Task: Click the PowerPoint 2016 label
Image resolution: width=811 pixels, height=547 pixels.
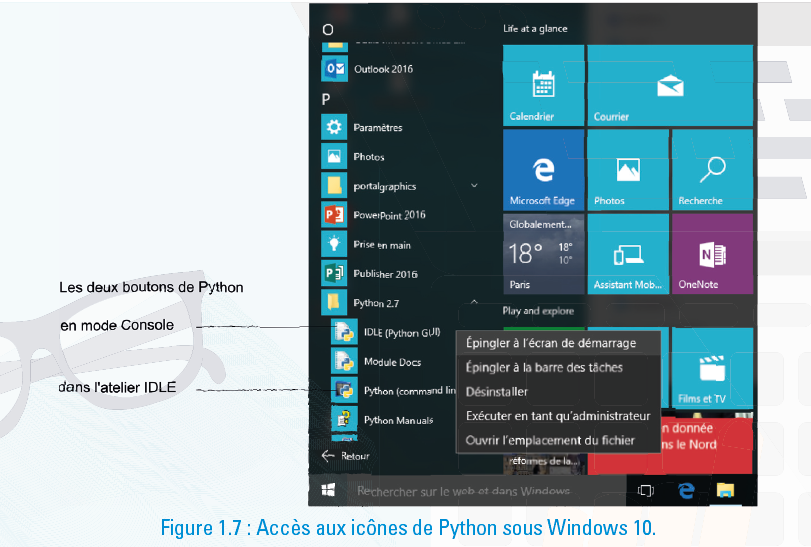Action: point(389,215)
